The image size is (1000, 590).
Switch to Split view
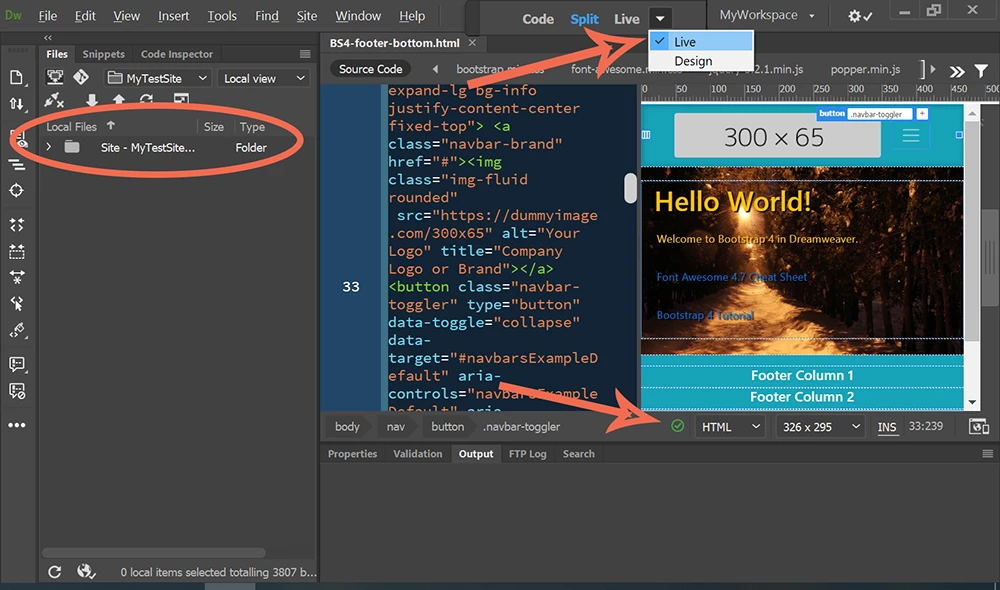[x=584, y=19]
